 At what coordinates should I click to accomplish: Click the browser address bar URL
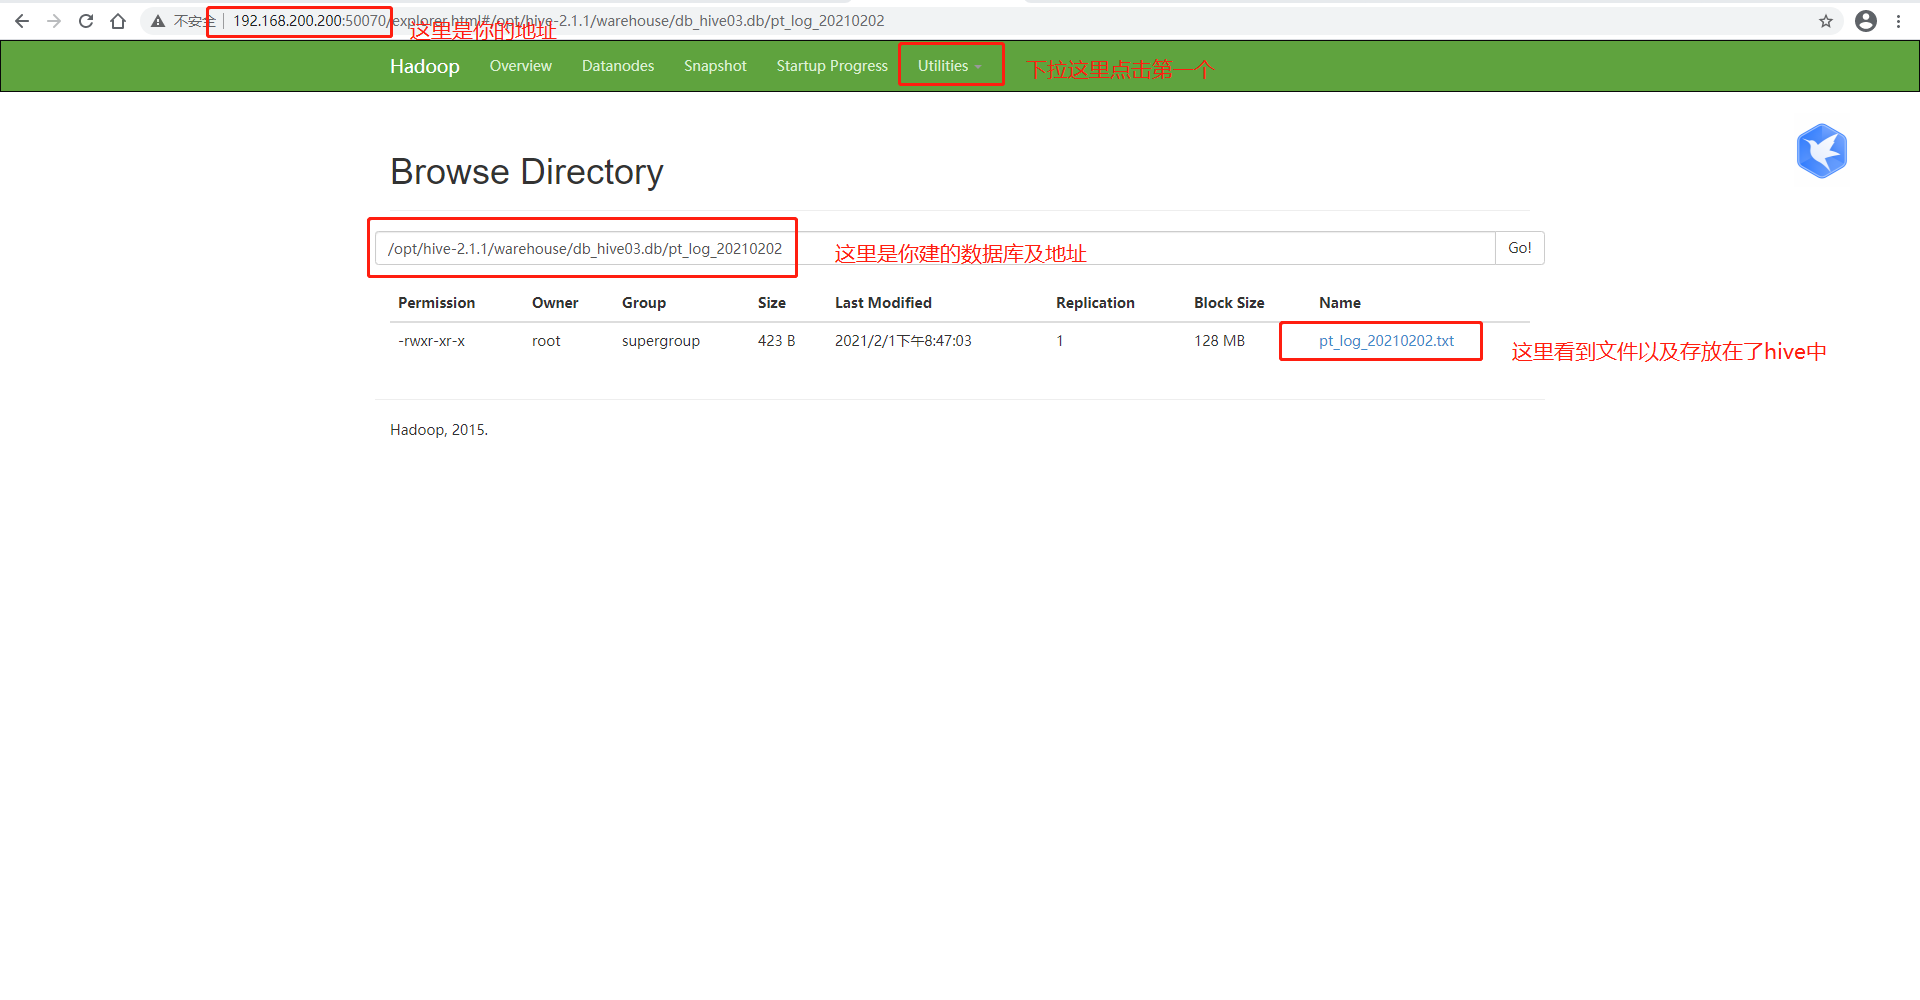click(x=559, y=21)
